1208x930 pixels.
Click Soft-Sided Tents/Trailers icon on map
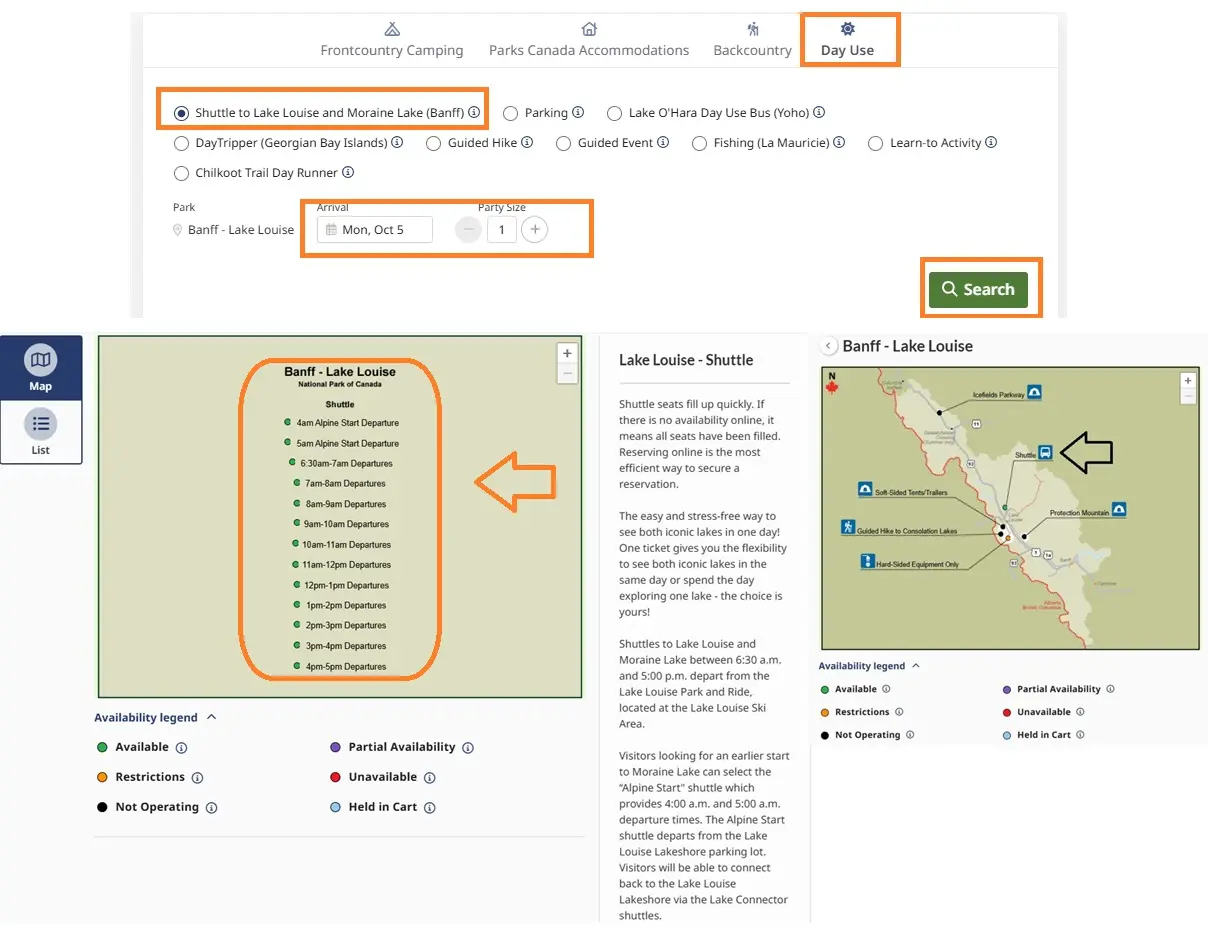[865, 490]
